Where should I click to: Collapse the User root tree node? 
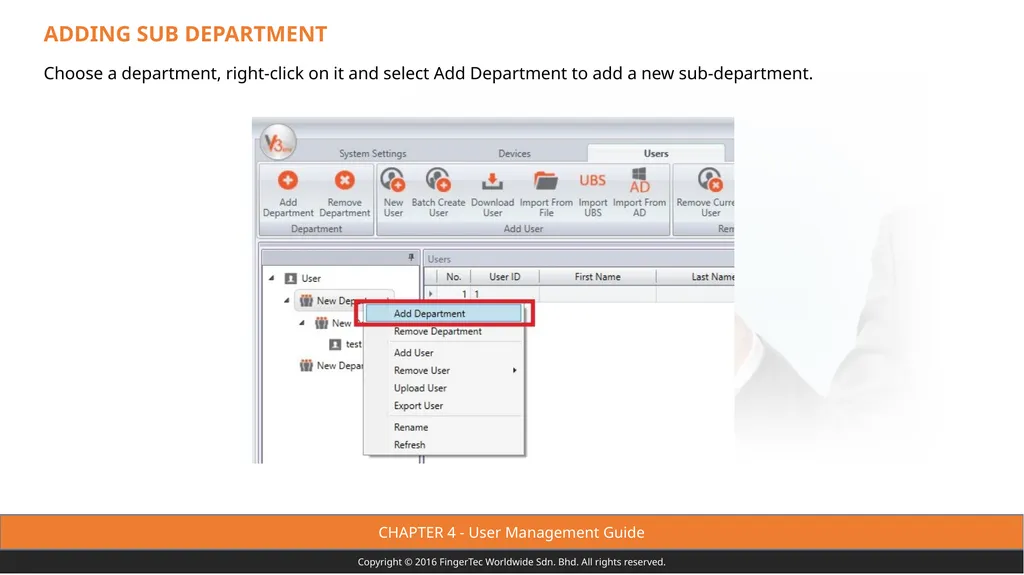click(272, 278)
